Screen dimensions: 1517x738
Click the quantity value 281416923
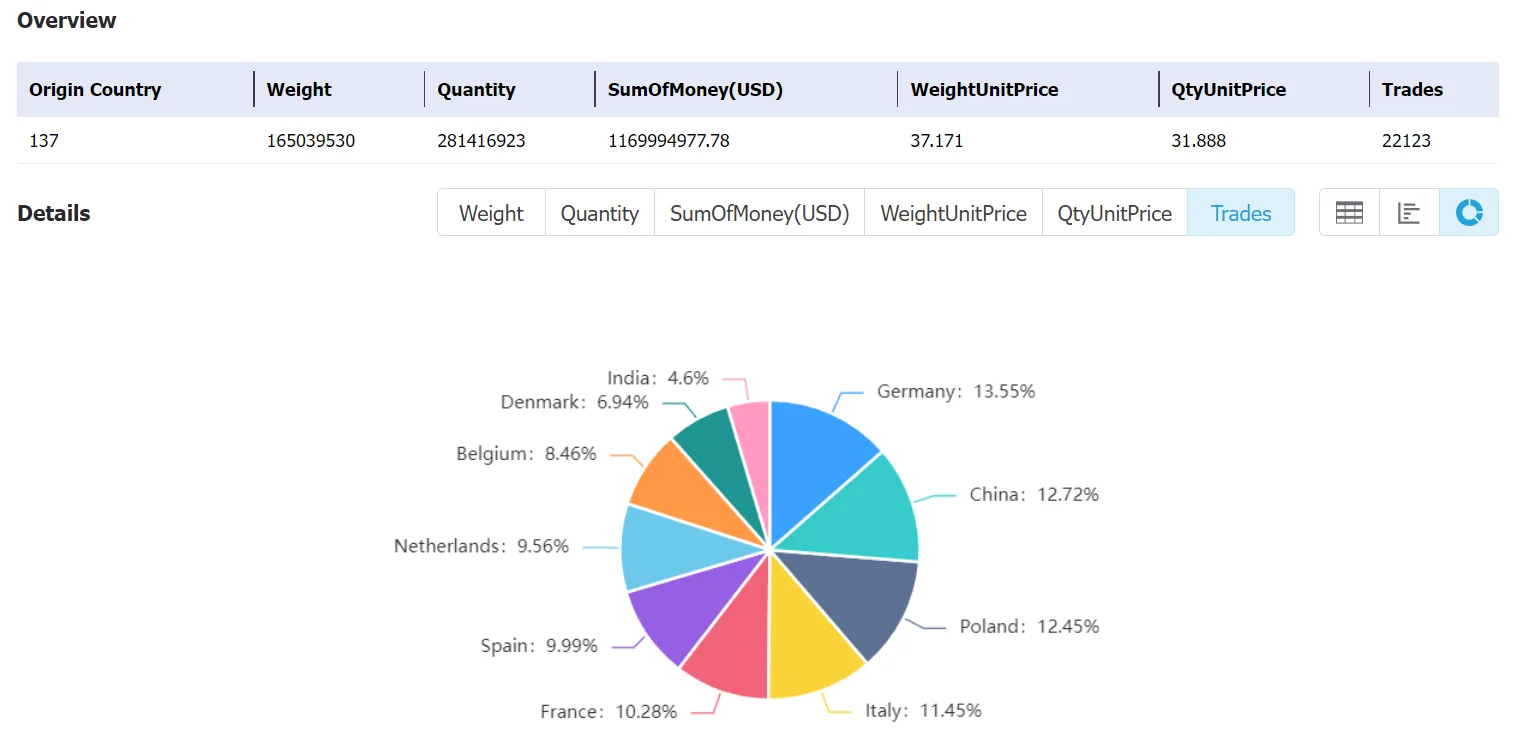point(481,141)
